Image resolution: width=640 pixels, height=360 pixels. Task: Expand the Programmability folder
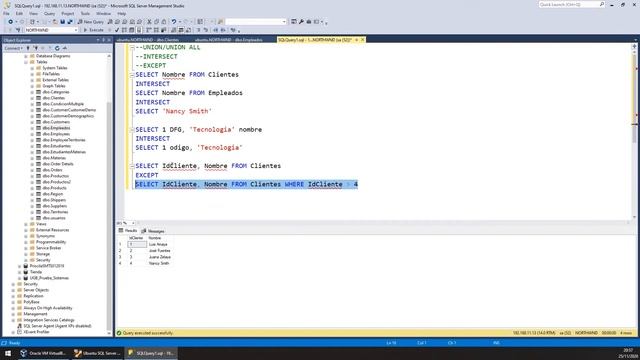point(26,242)
